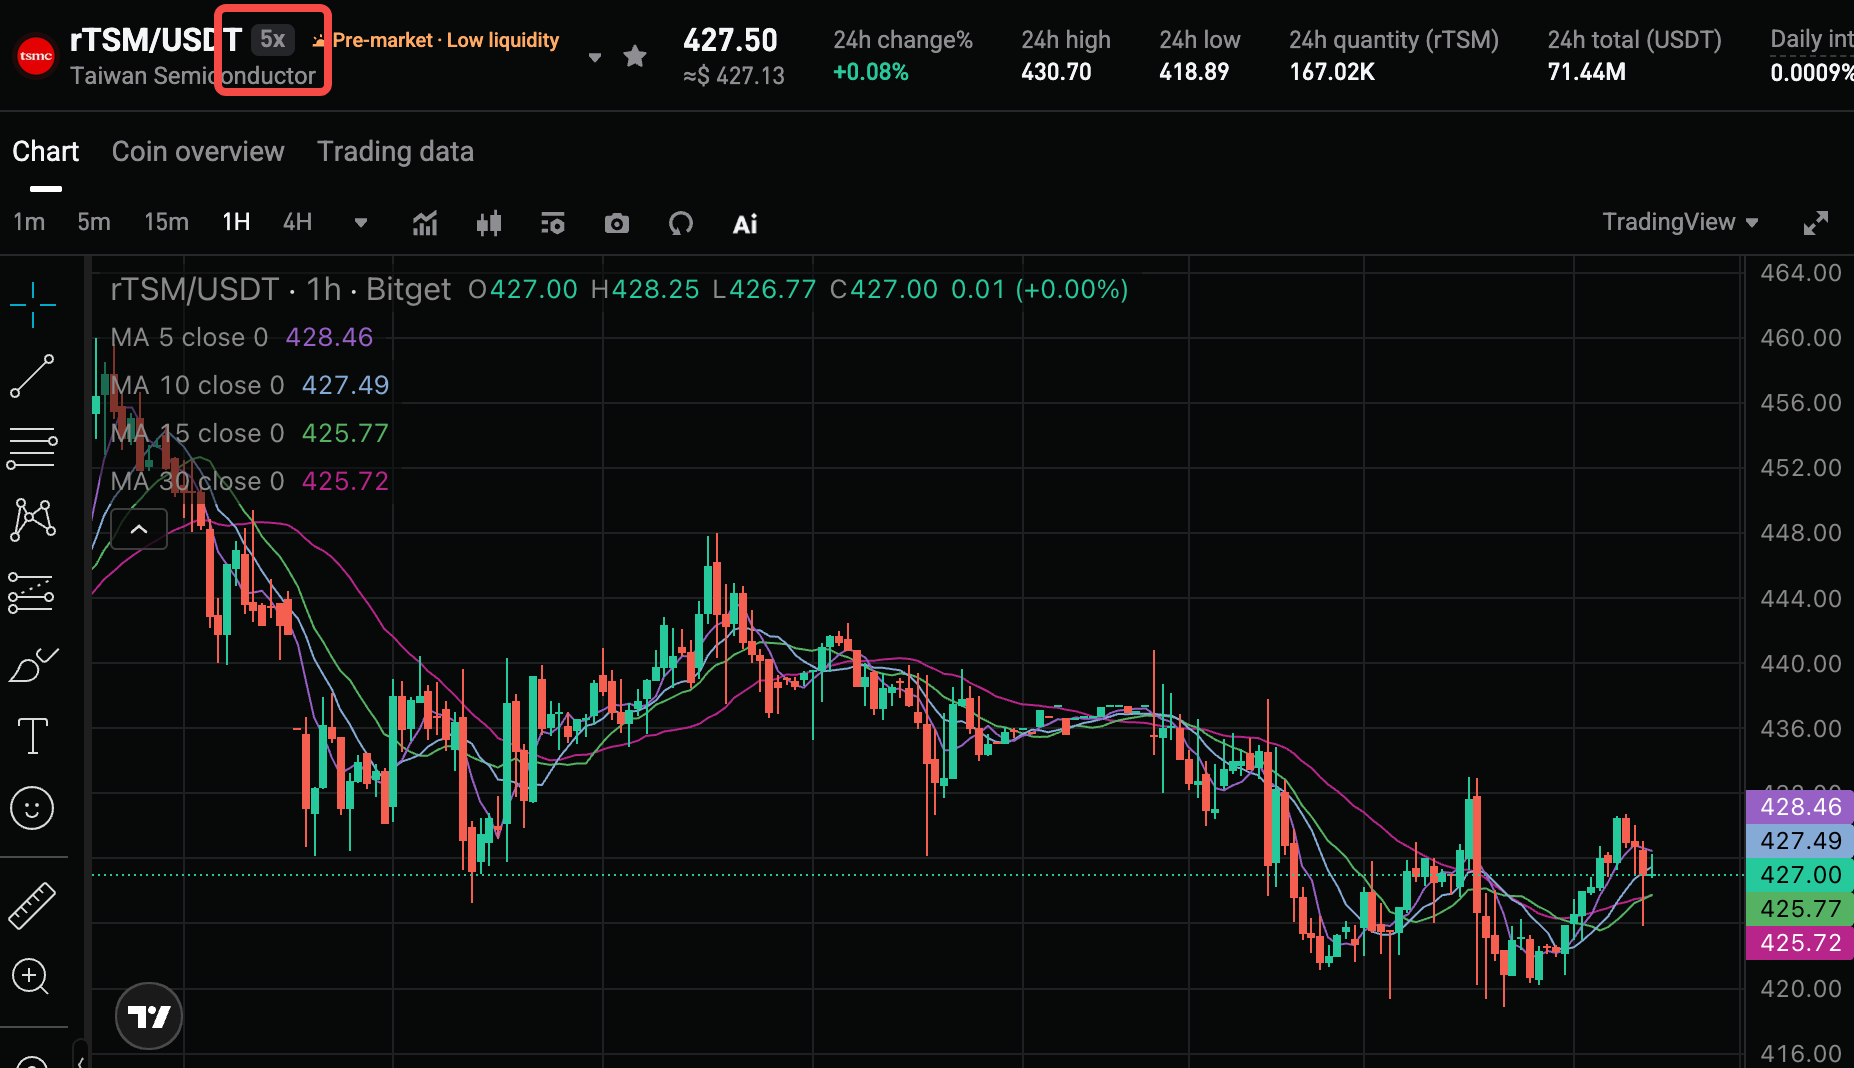The width and height of the screenshot is (1854, 1068).
Task: Select the text annotation tool
Action: tap(32, 736)
